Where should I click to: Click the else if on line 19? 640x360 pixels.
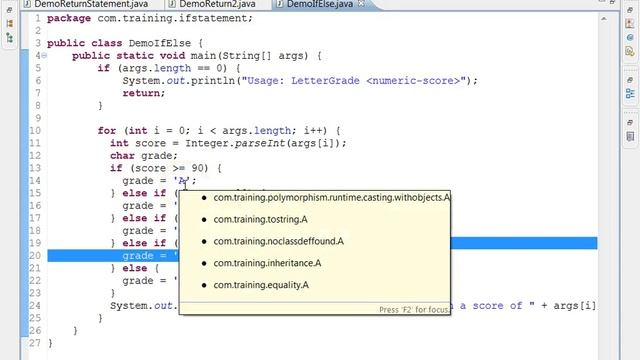(144, 243)
